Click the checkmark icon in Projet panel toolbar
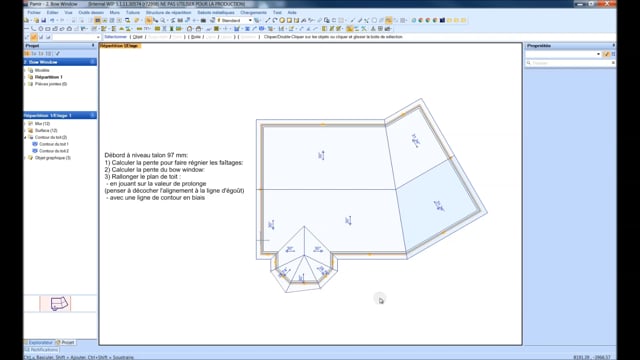Viewport: 640px width, 360px height. point(58,53)
